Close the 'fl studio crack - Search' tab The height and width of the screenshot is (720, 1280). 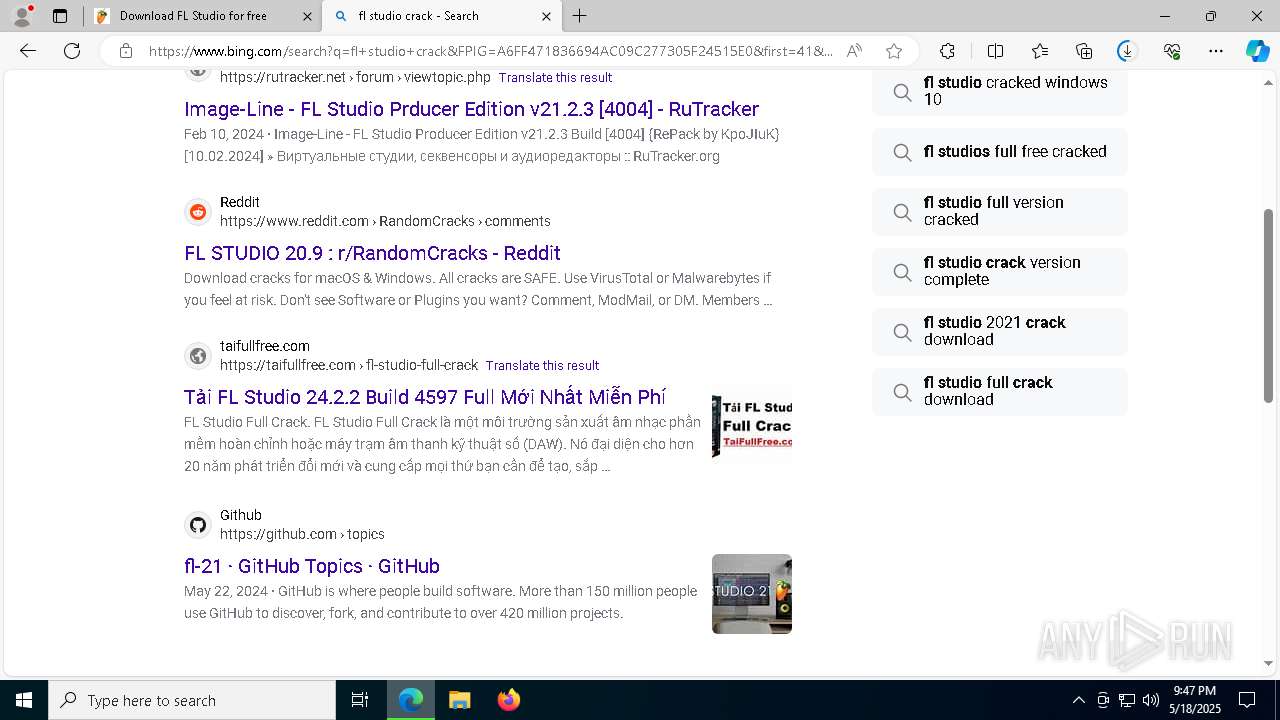(546, 16)
